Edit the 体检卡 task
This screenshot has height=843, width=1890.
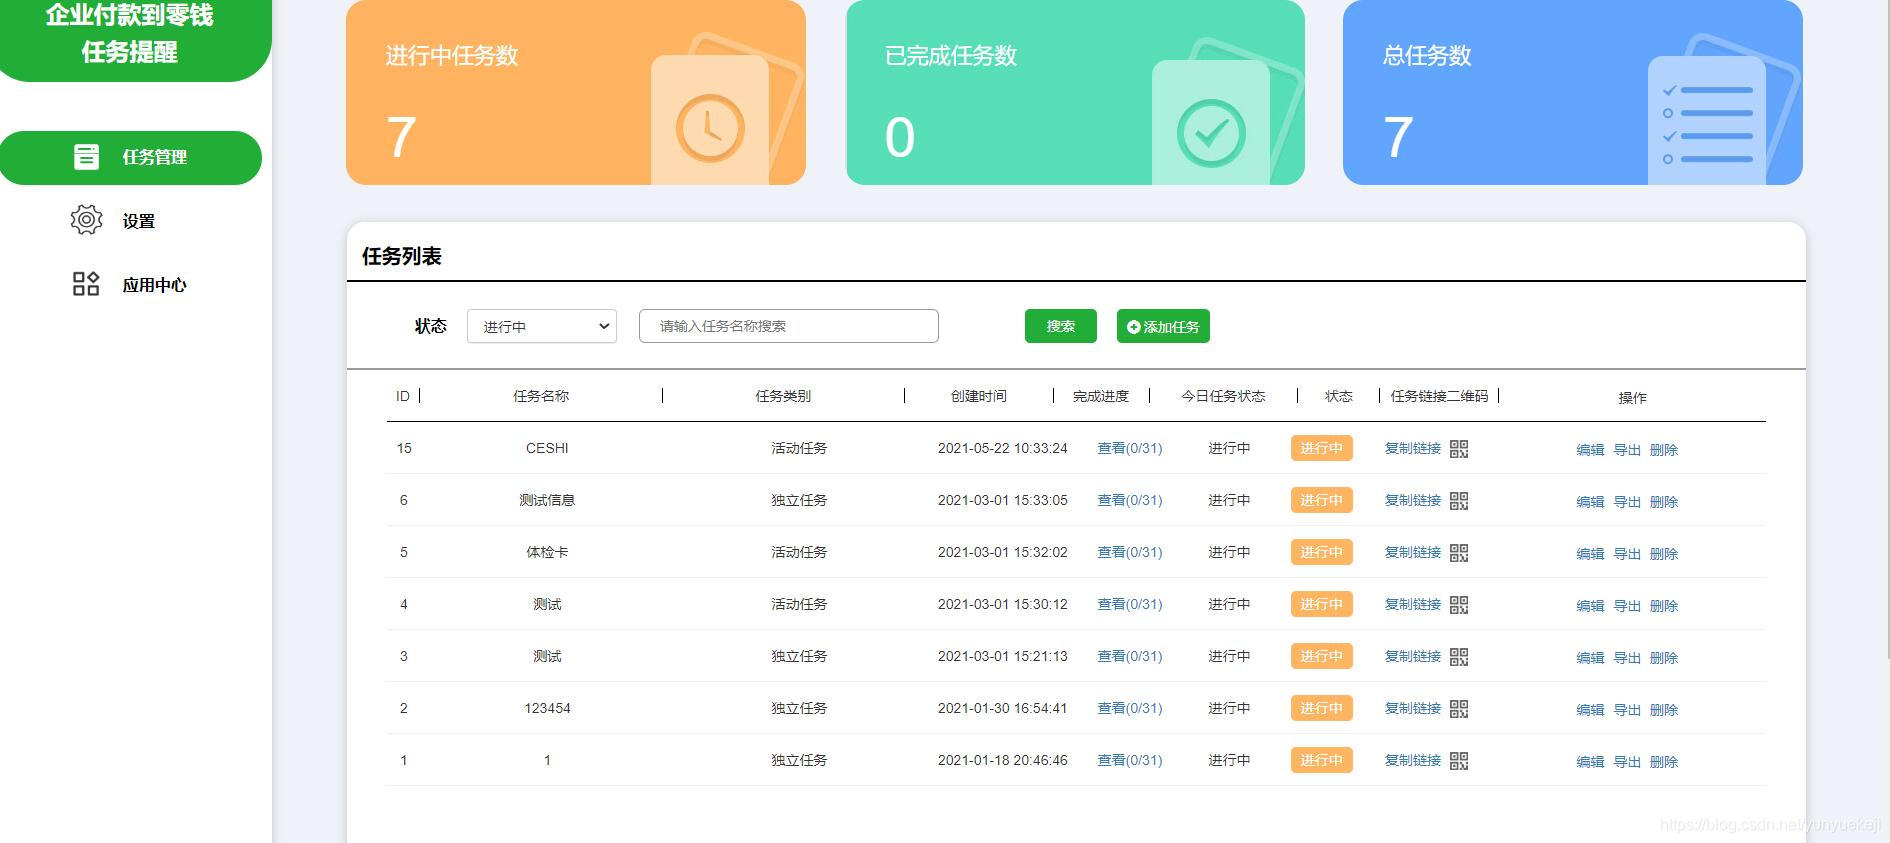pyautogui.click(x=1590, y=554)
